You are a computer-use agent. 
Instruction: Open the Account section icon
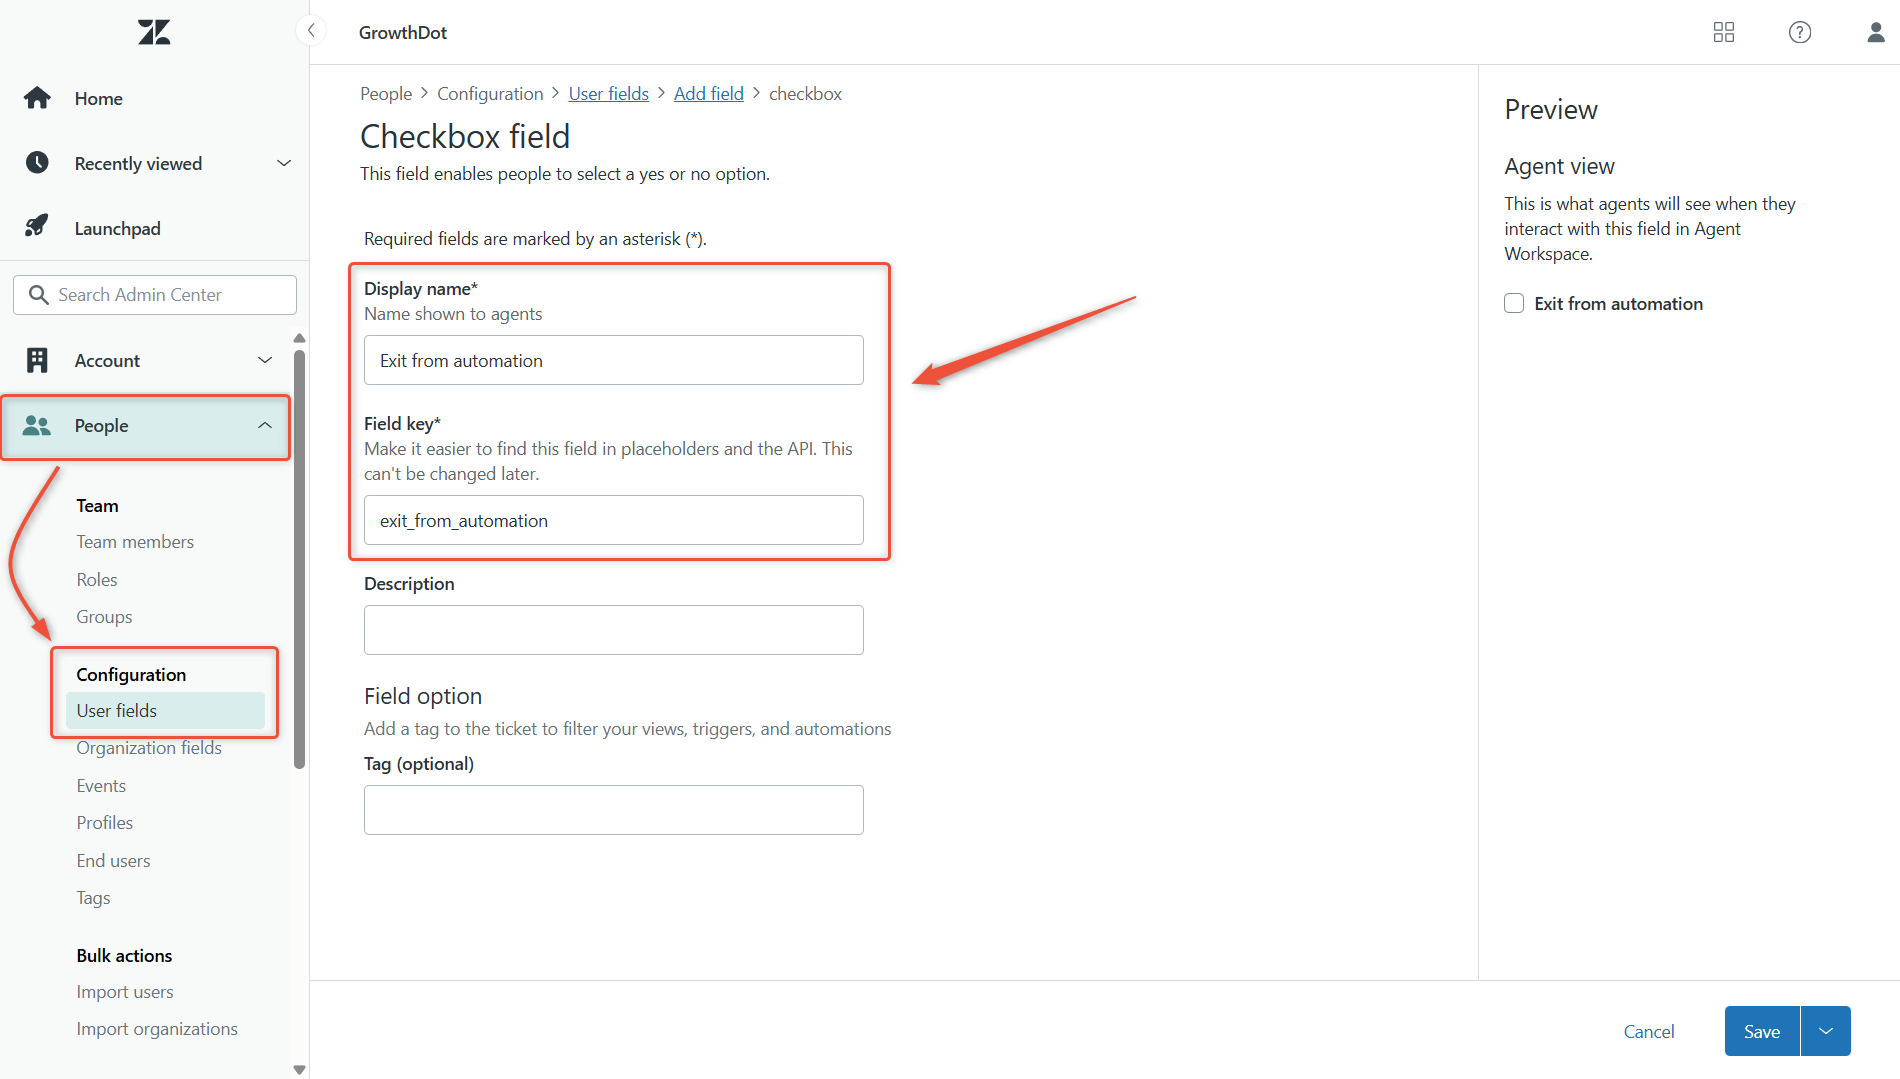(37, 360)
